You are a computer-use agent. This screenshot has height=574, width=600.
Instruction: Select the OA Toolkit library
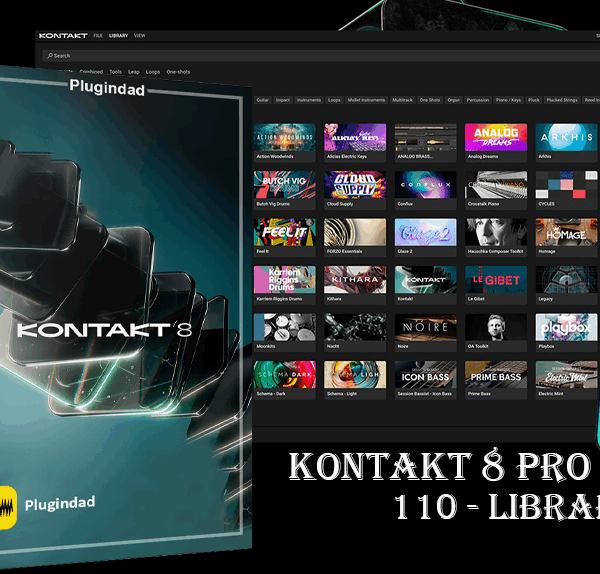click(x=496, y=332)
